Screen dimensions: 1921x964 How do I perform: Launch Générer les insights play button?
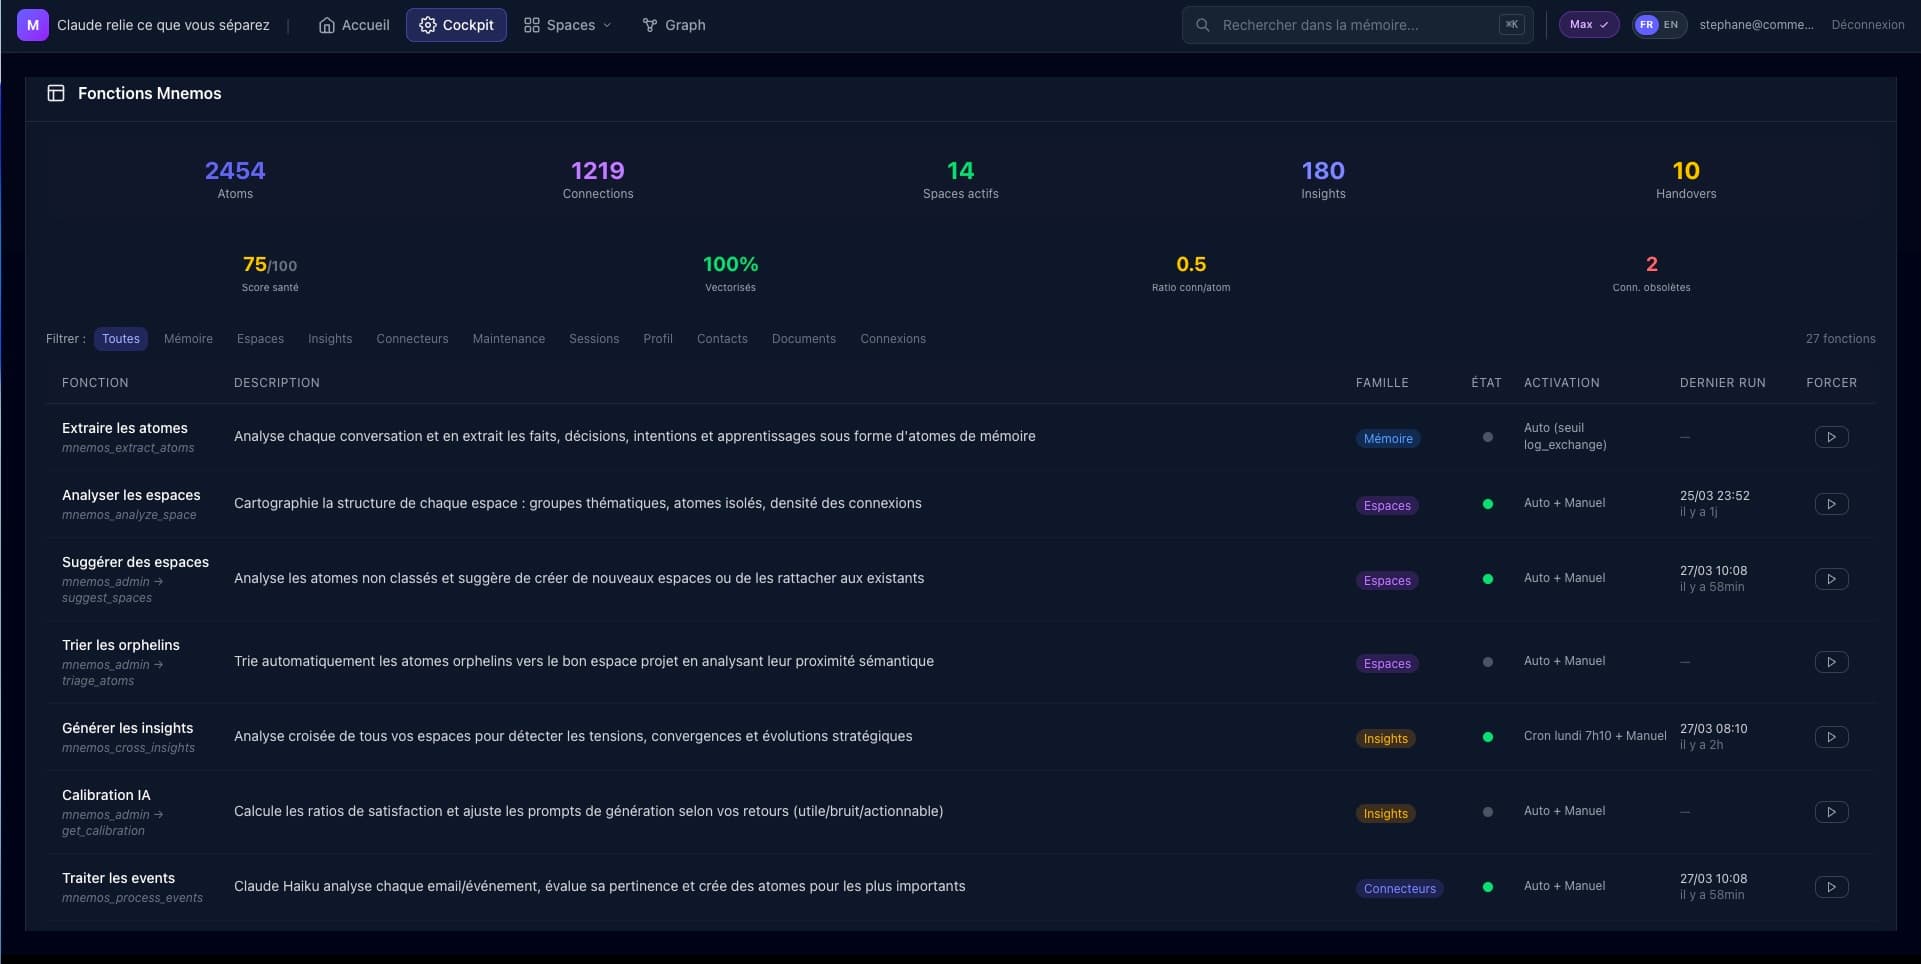[1831, 737]
